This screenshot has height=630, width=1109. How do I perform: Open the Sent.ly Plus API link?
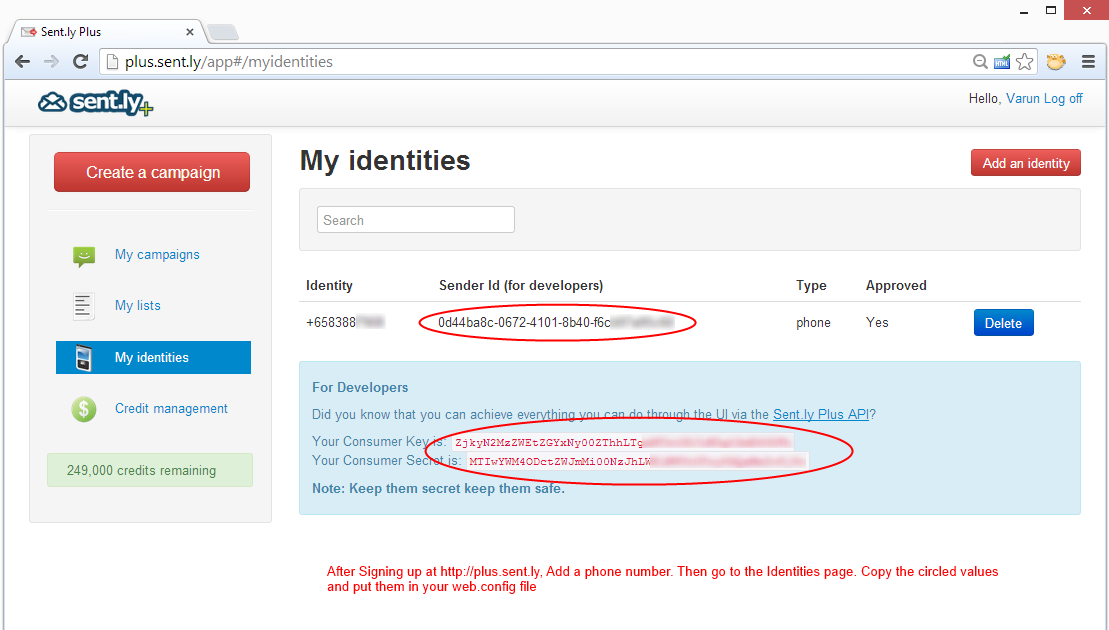[x=820, y=414]
